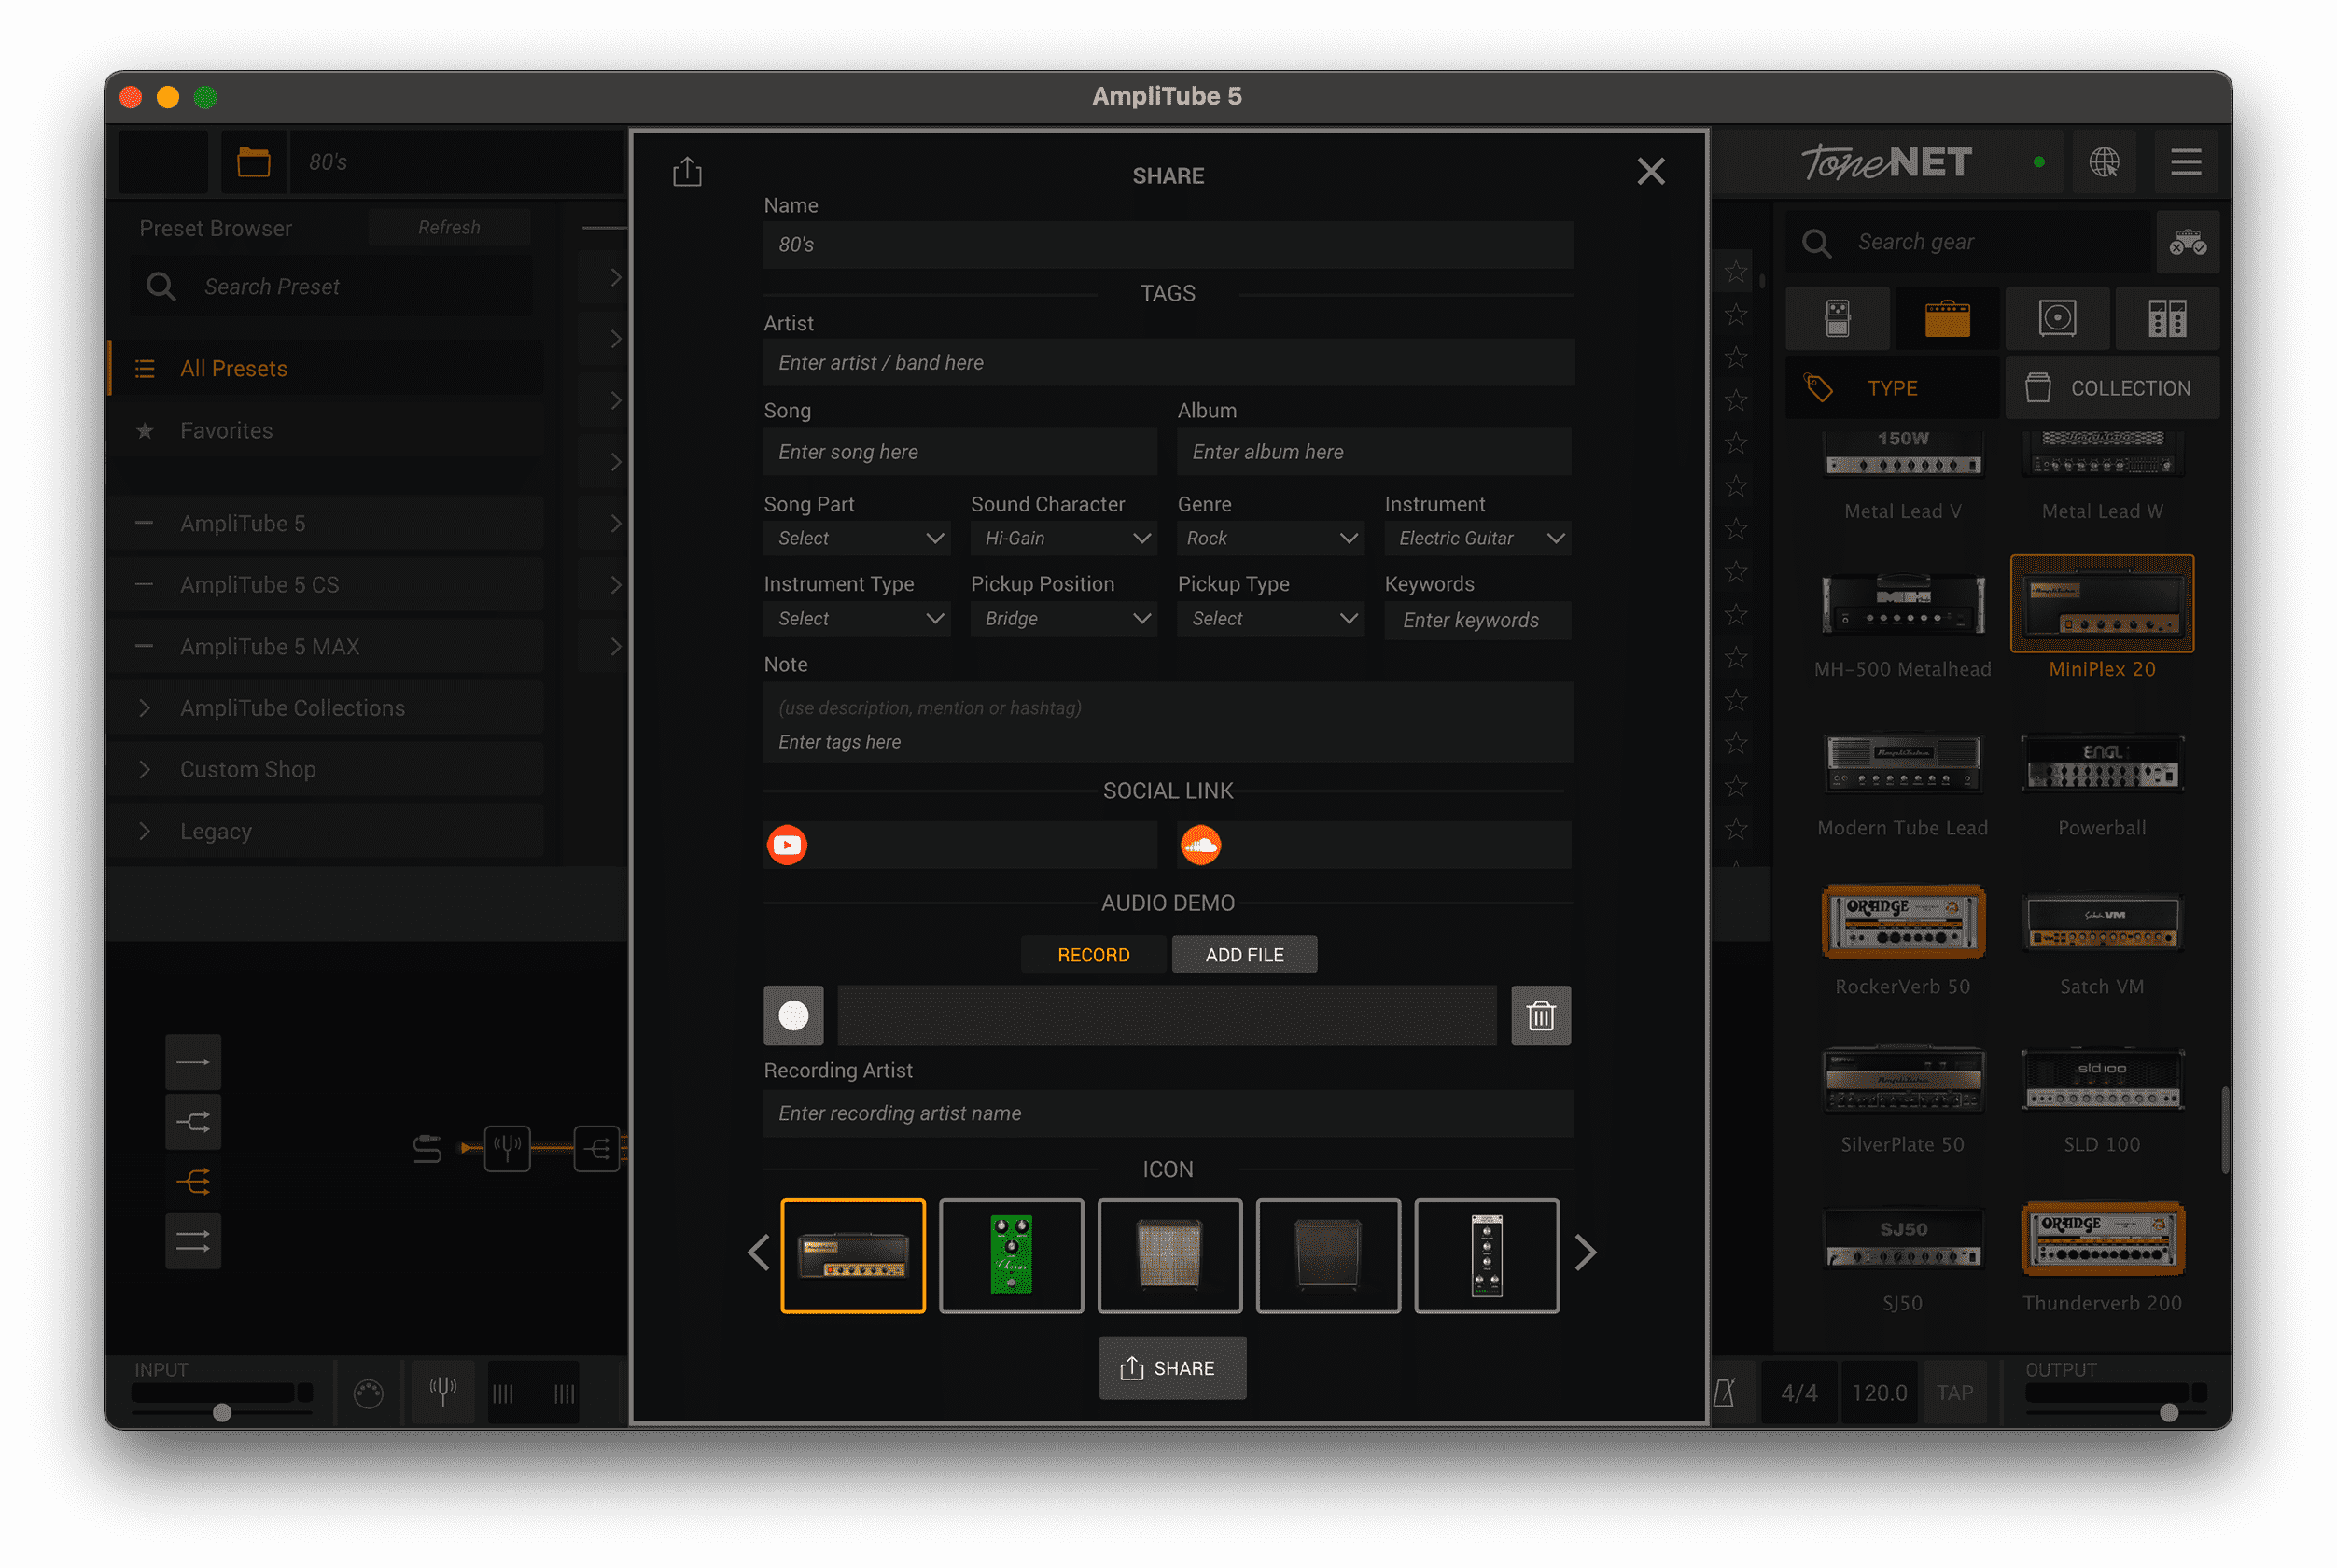Image resolution: width=2337 pixels, height=1568 pixels.
Task: Delete audio demo with trash icon
Action: coord(1540,1016)
